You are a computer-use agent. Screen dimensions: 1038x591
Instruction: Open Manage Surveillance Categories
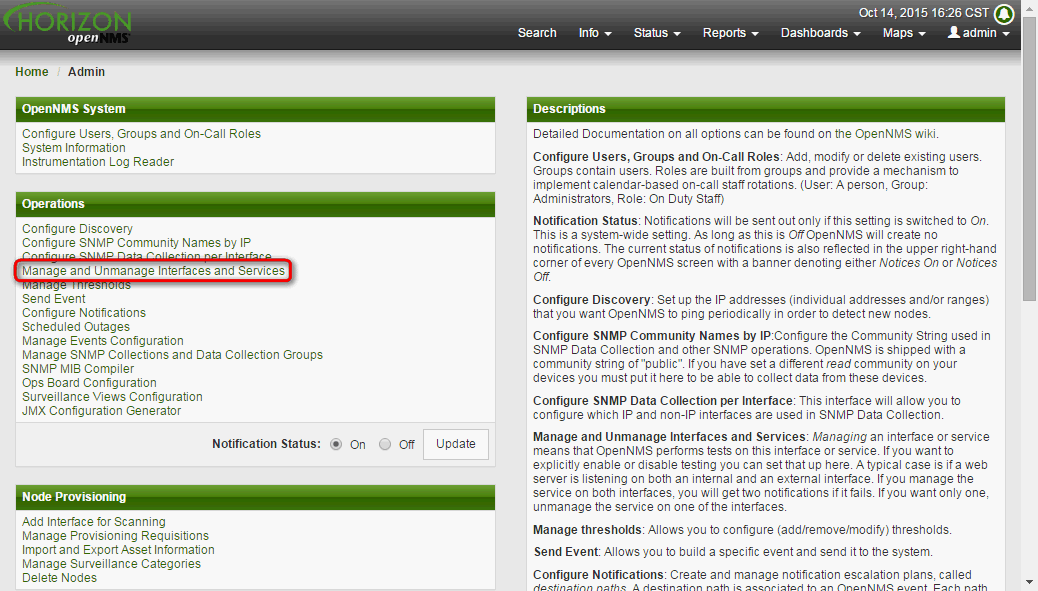111,563
